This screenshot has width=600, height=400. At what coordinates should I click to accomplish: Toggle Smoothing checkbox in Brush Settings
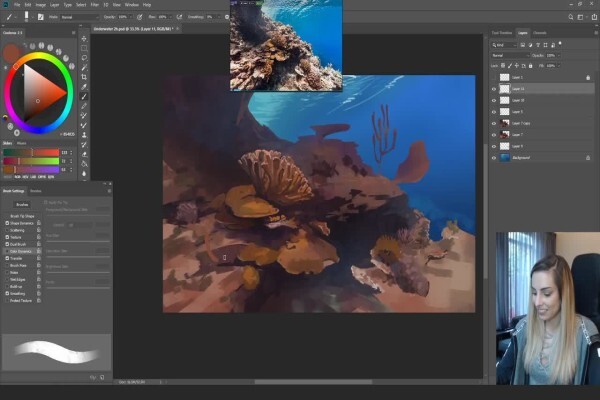[7, 293]
